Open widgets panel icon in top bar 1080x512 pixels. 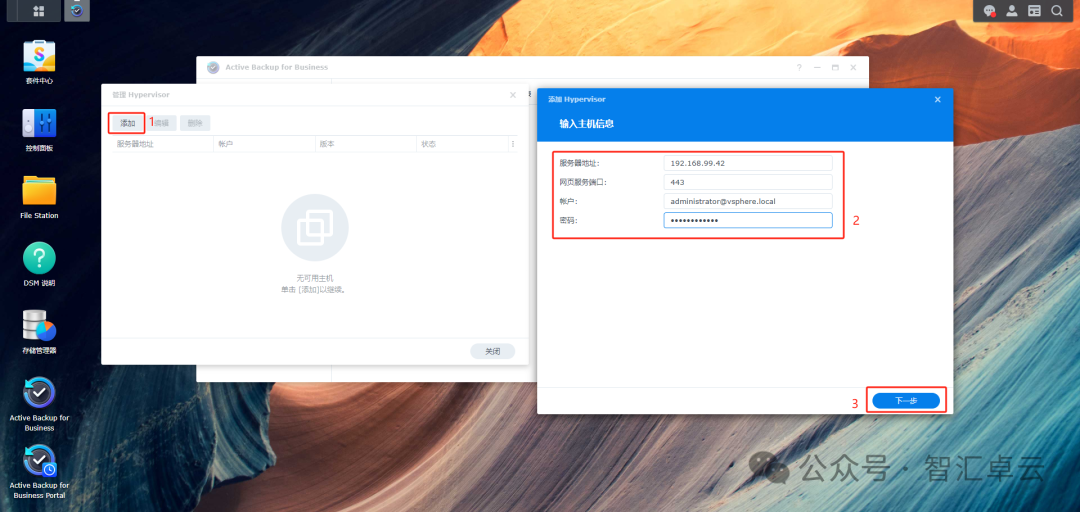point(1034,10)
